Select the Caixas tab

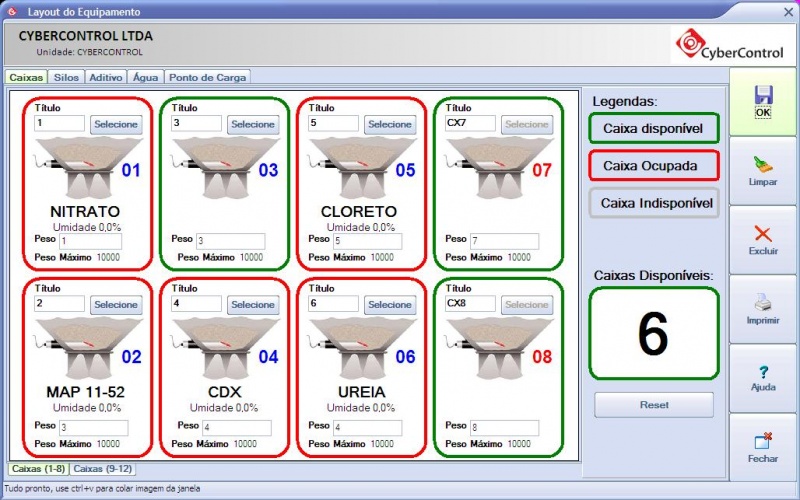[26, 77]
